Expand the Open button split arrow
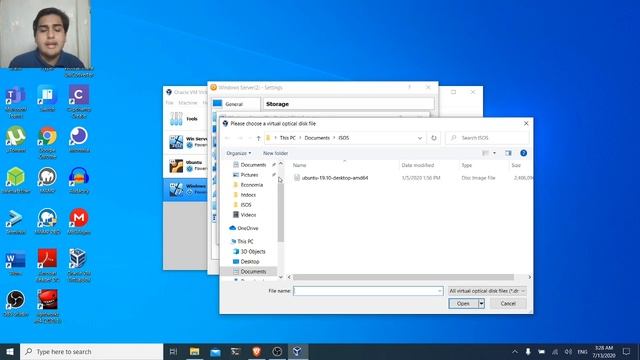The image size is (640, 360). [x=482, y=304]
